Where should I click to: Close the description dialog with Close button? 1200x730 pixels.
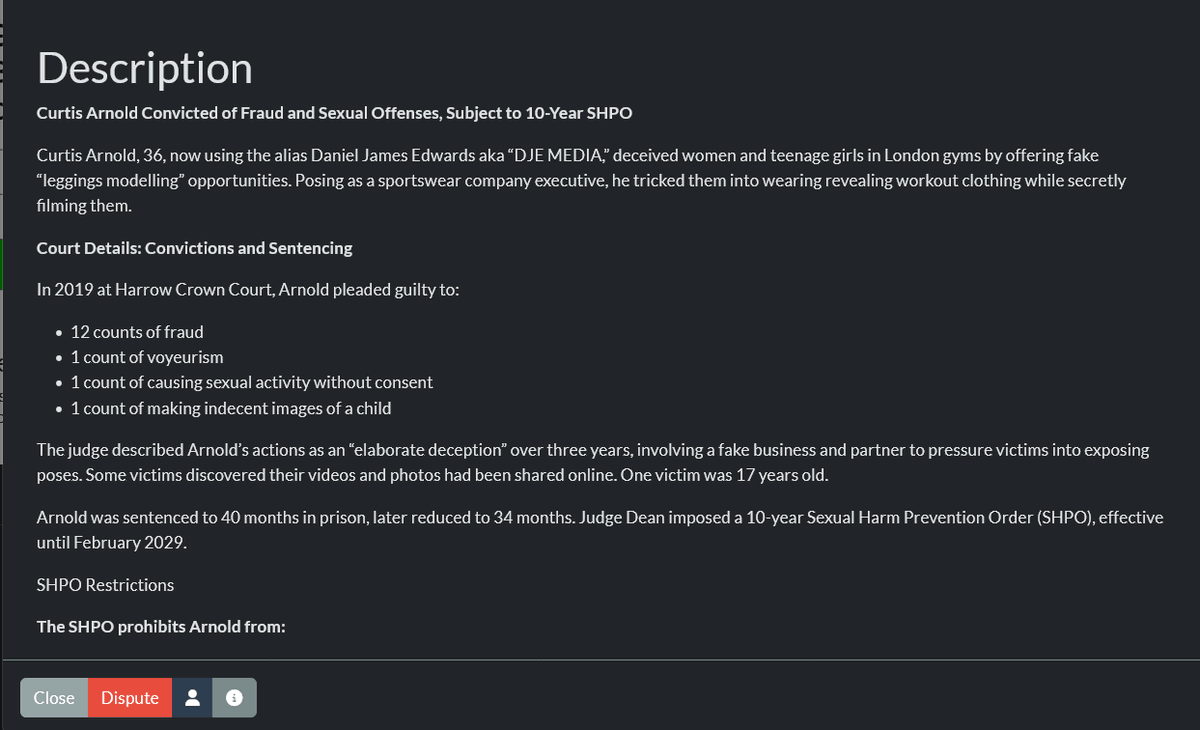point(54,698)
